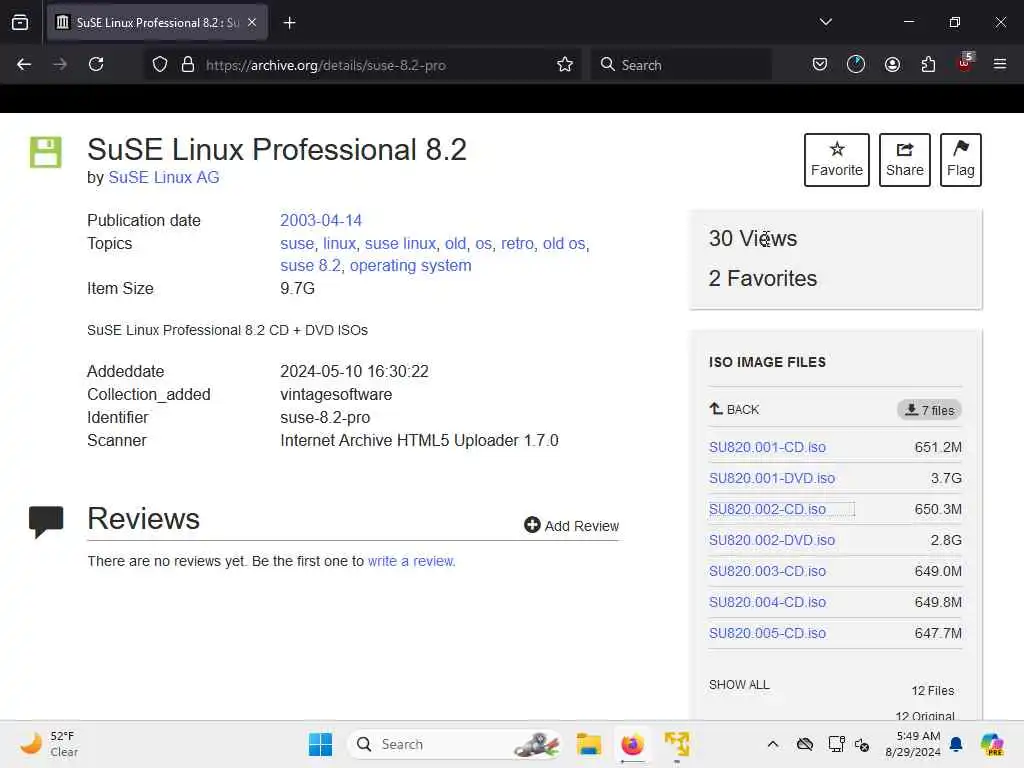Click 'write a review' link

click(410, 561)
